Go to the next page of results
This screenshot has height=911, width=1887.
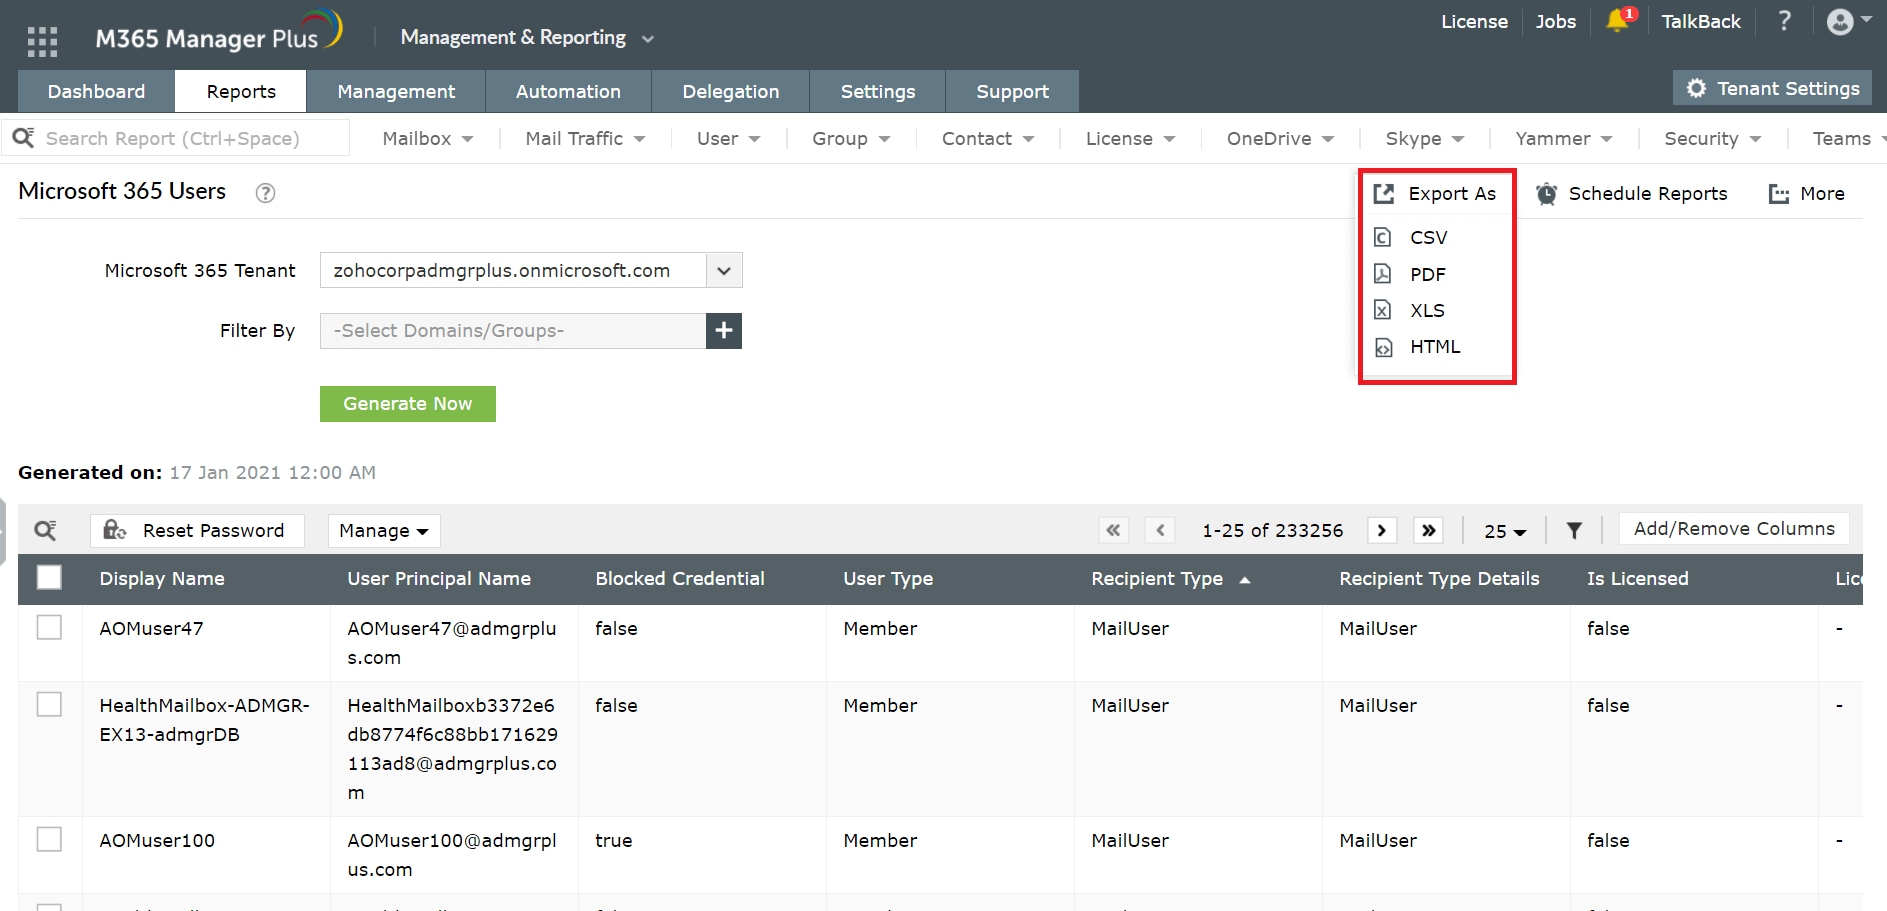pyautogui.click(x=1382, y=530)
